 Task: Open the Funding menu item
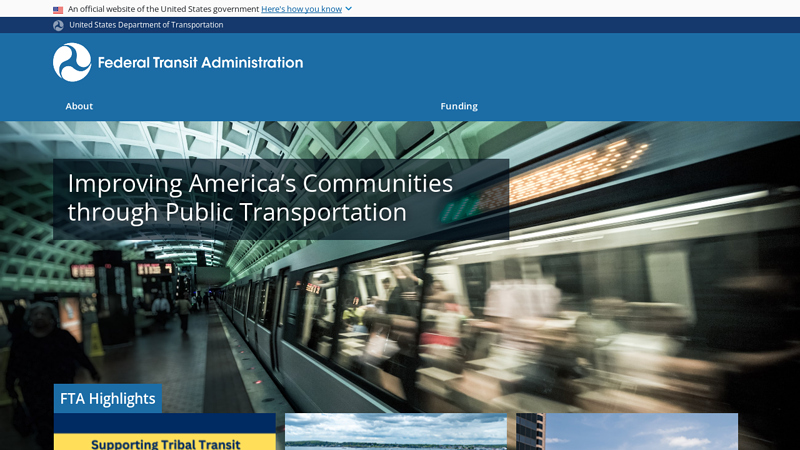tap(459, 106)
